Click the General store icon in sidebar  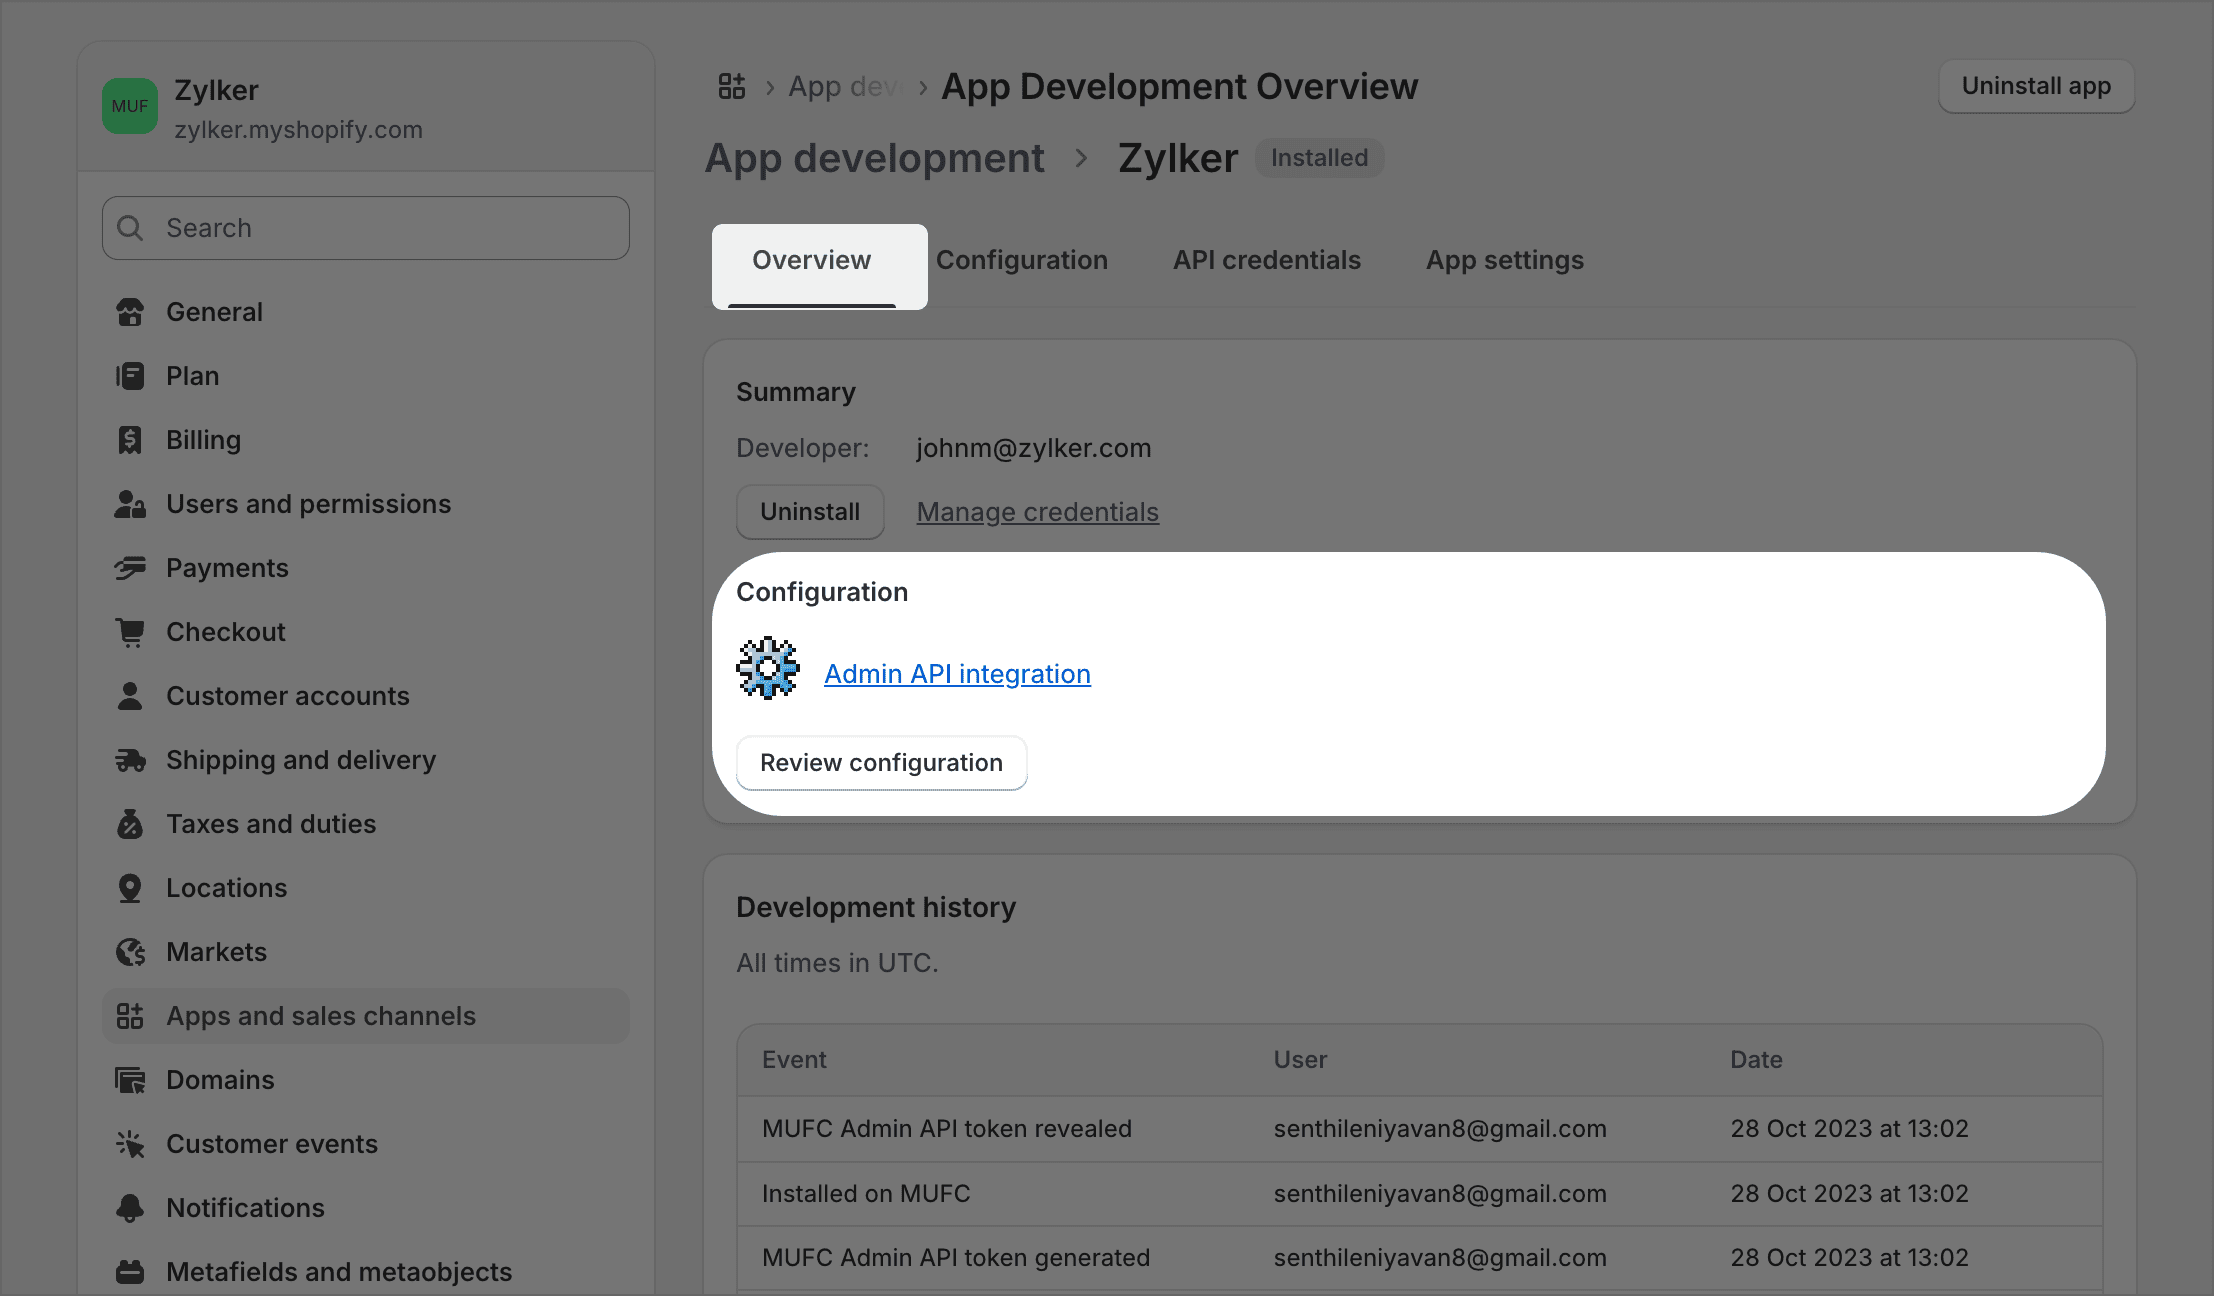point(130,312)
